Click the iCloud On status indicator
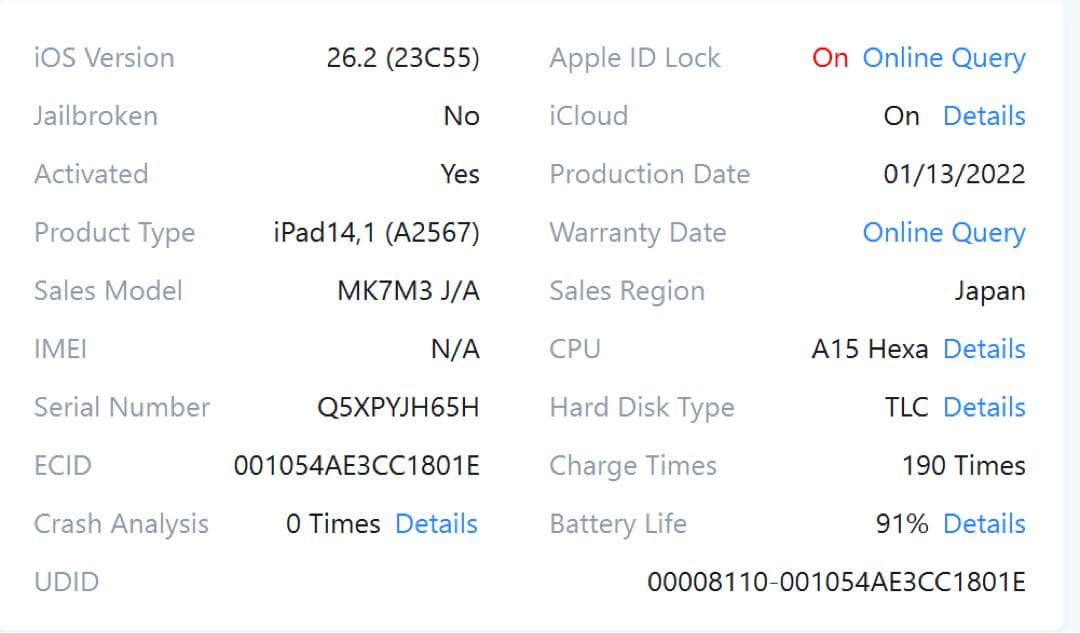The width and height of the screenshot is (1080, 633). coord(903,116)
